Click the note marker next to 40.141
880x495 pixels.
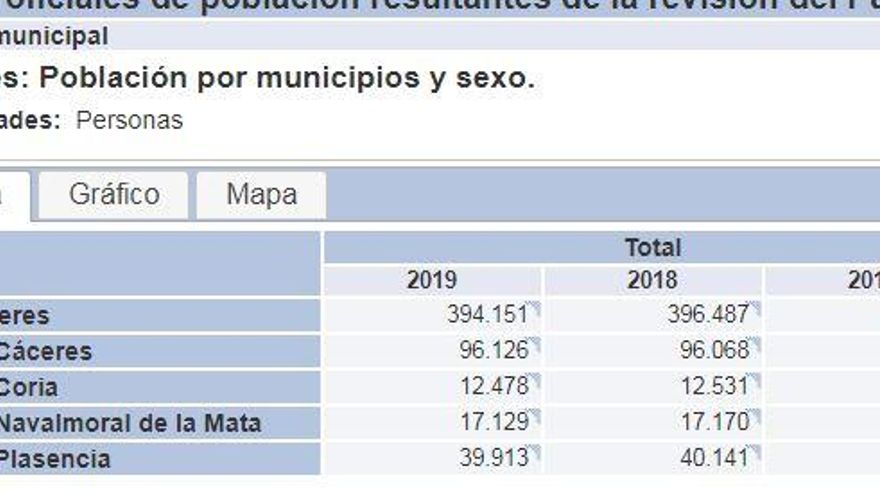tap(756, 452)
